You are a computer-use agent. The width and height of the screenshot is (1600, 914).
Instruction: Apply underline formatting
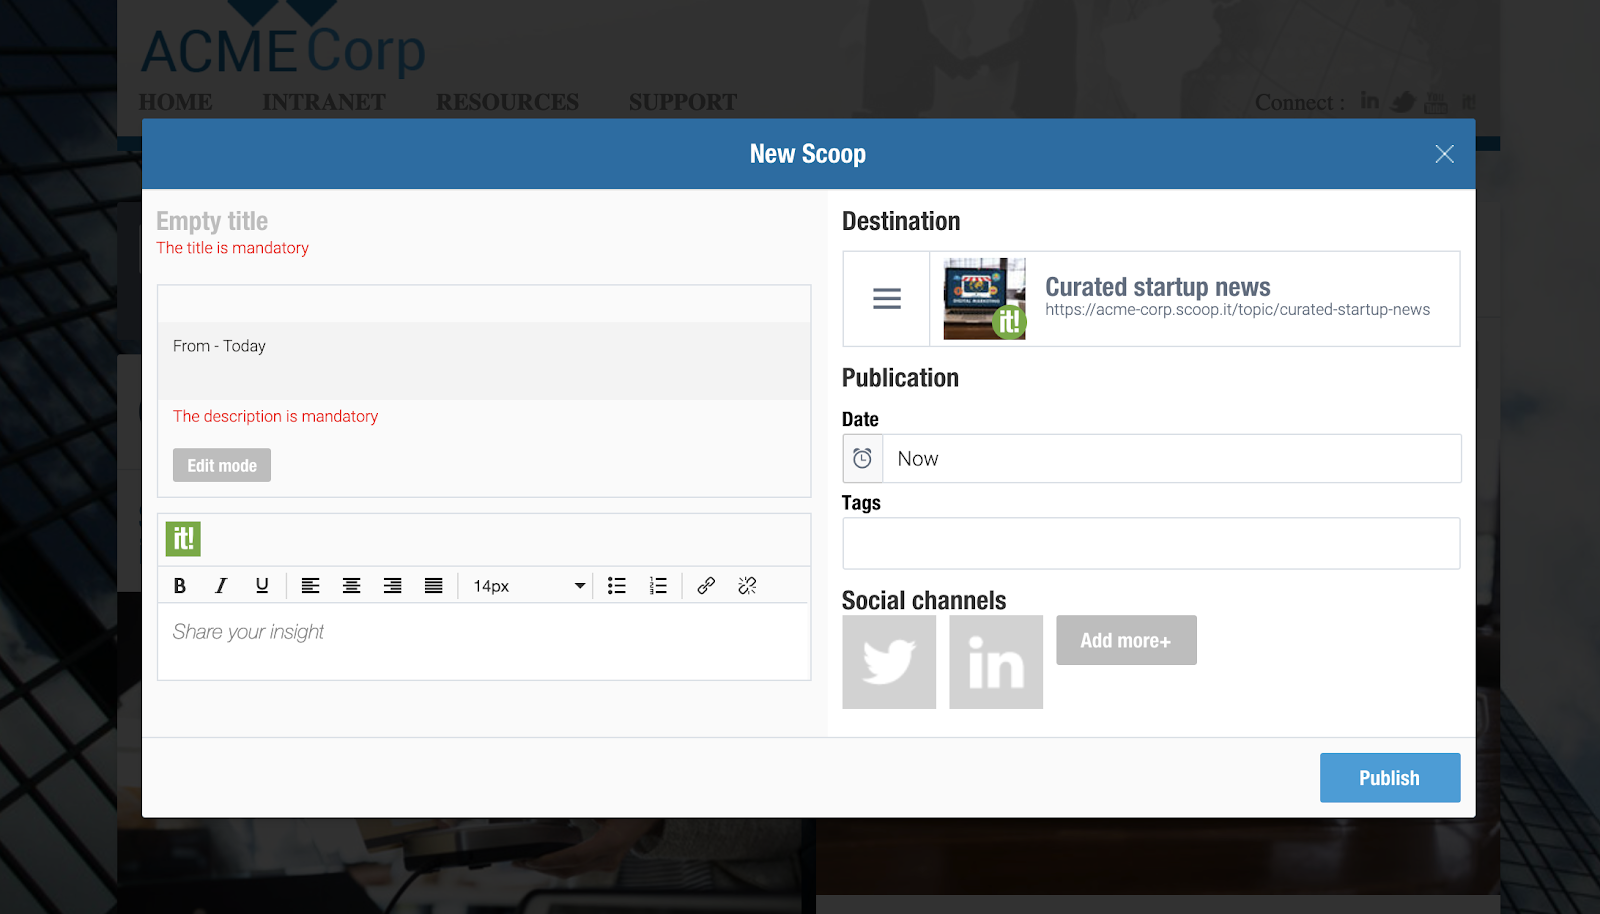(262, 586)
